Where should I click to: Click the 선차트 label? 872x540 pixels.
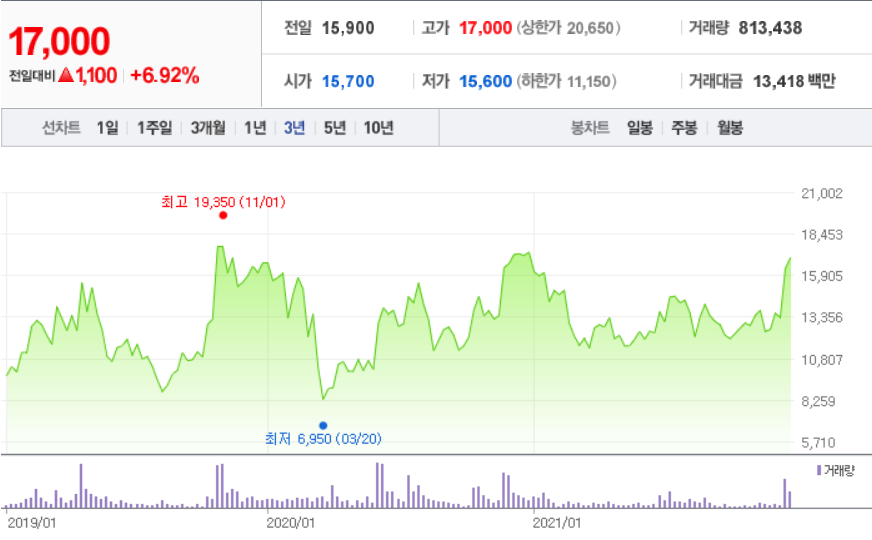click(61, 128)
